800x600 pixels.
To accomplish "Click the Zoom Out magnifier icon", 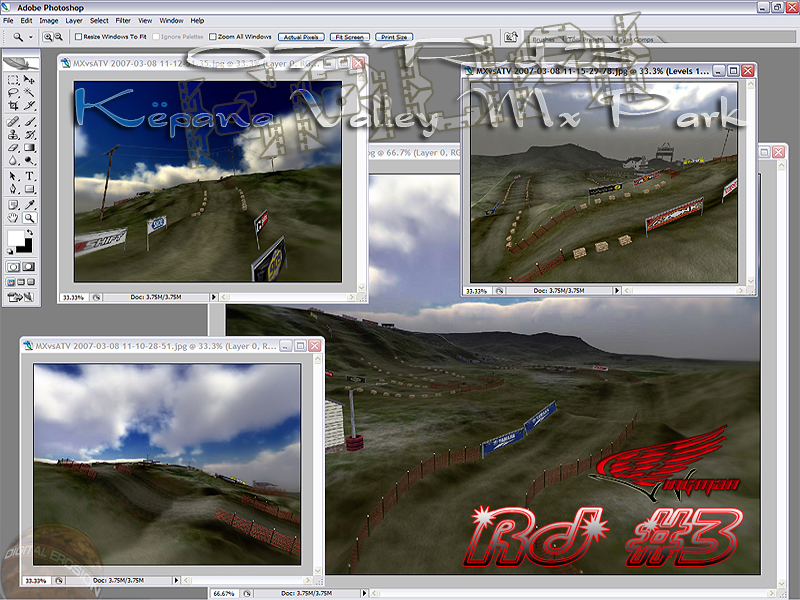I will click(x=60, y=36).
